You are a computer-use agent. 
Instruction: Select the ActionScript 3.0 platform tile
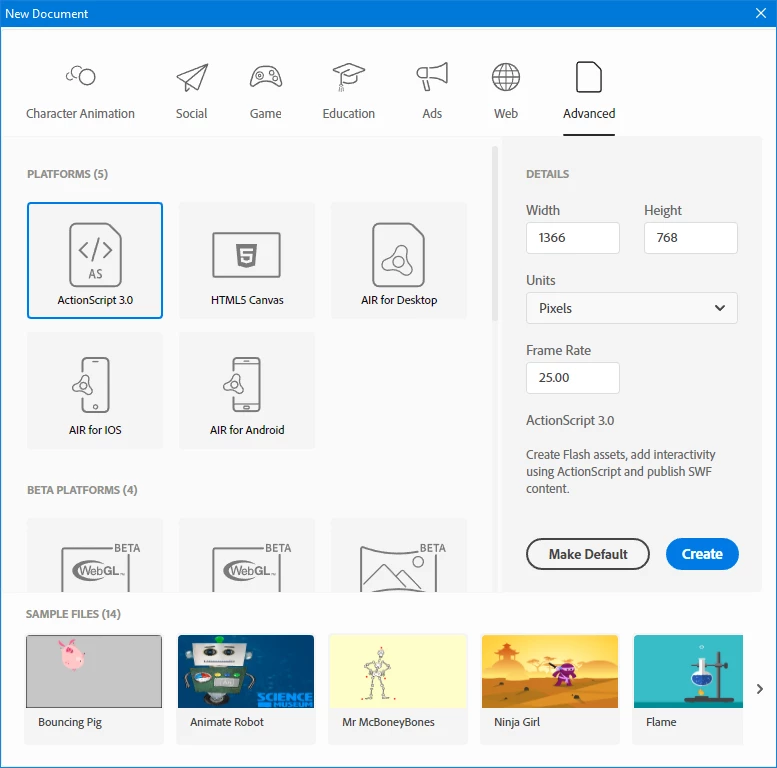coord(95,260)
